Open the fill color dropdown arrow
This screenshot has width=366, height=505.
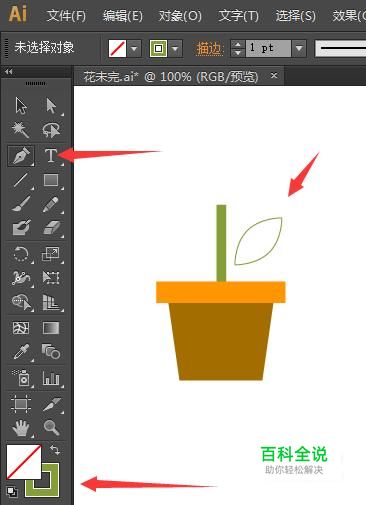point(134,49)
